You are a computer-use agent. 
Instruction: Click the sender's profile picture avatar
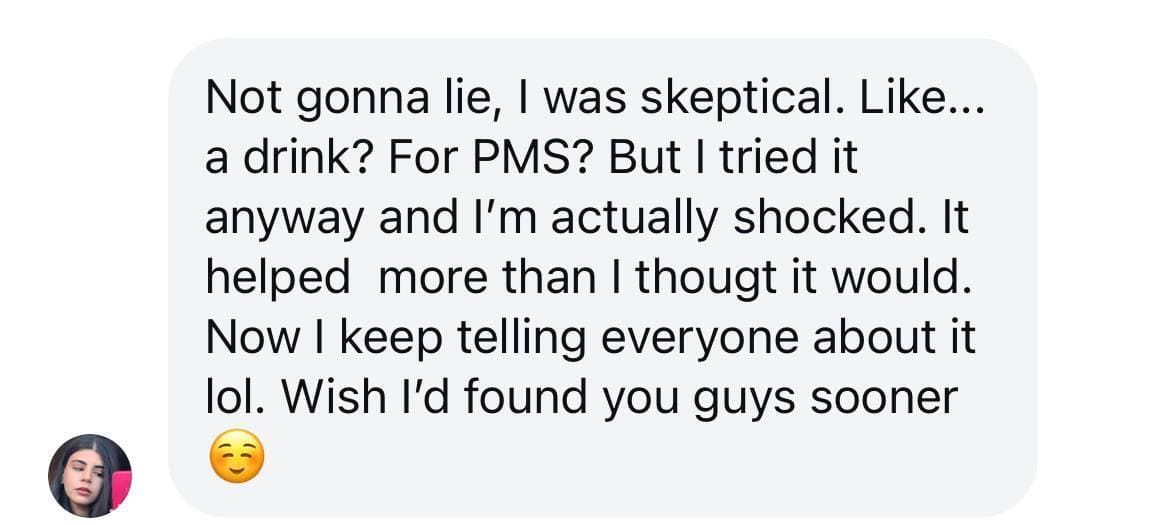tap(90, 475)
